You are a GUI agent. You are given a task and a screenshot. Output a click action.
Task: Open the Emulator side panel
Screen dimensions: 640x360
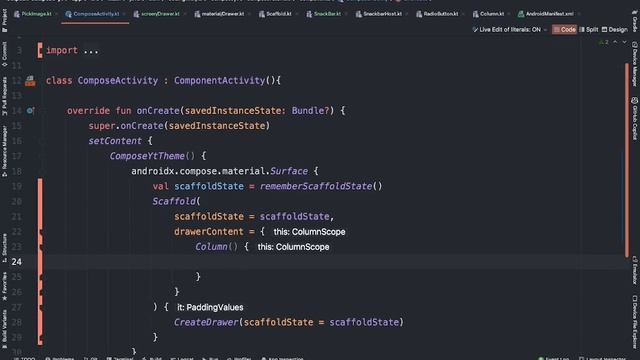(x=635, y=270)
